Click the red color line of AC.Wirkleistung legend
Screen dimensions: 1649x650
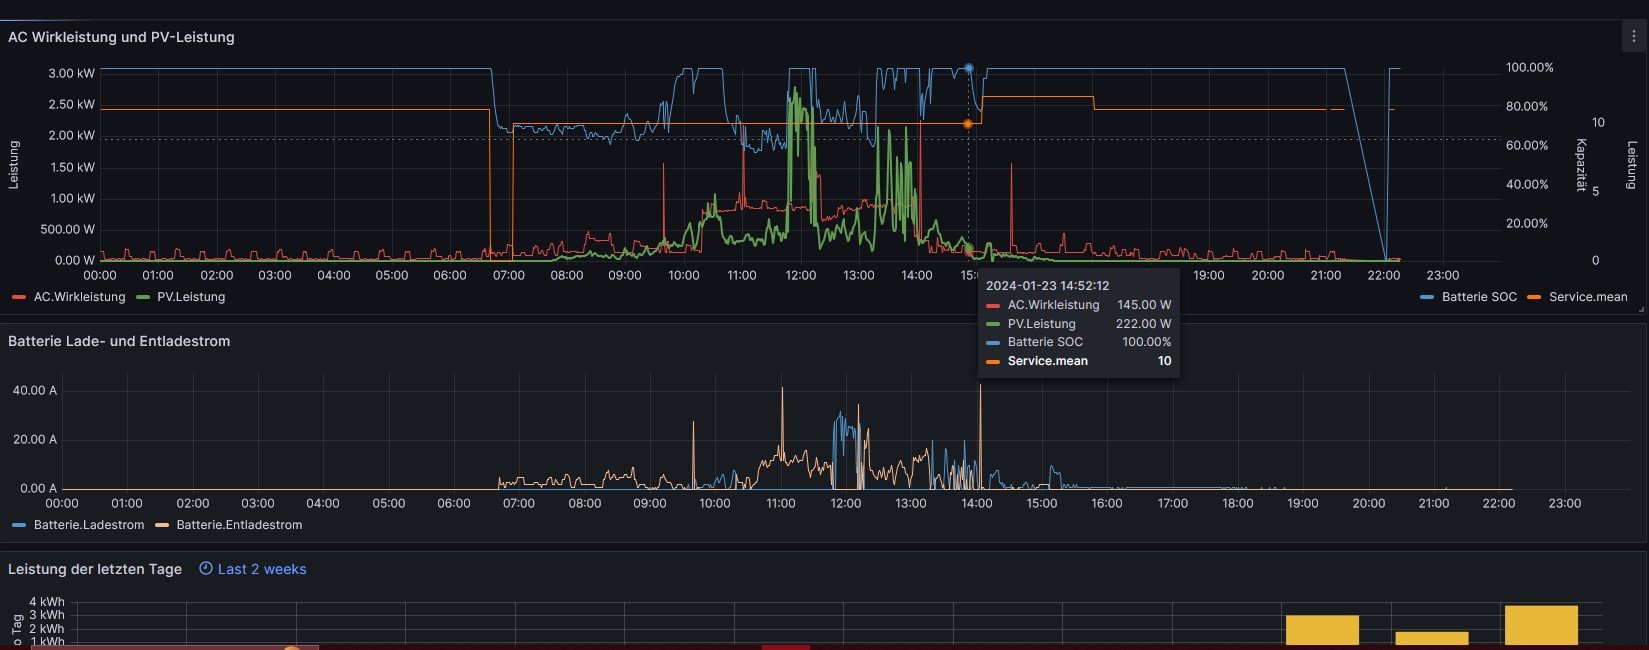pyautogui.click(x=18, y=297)
